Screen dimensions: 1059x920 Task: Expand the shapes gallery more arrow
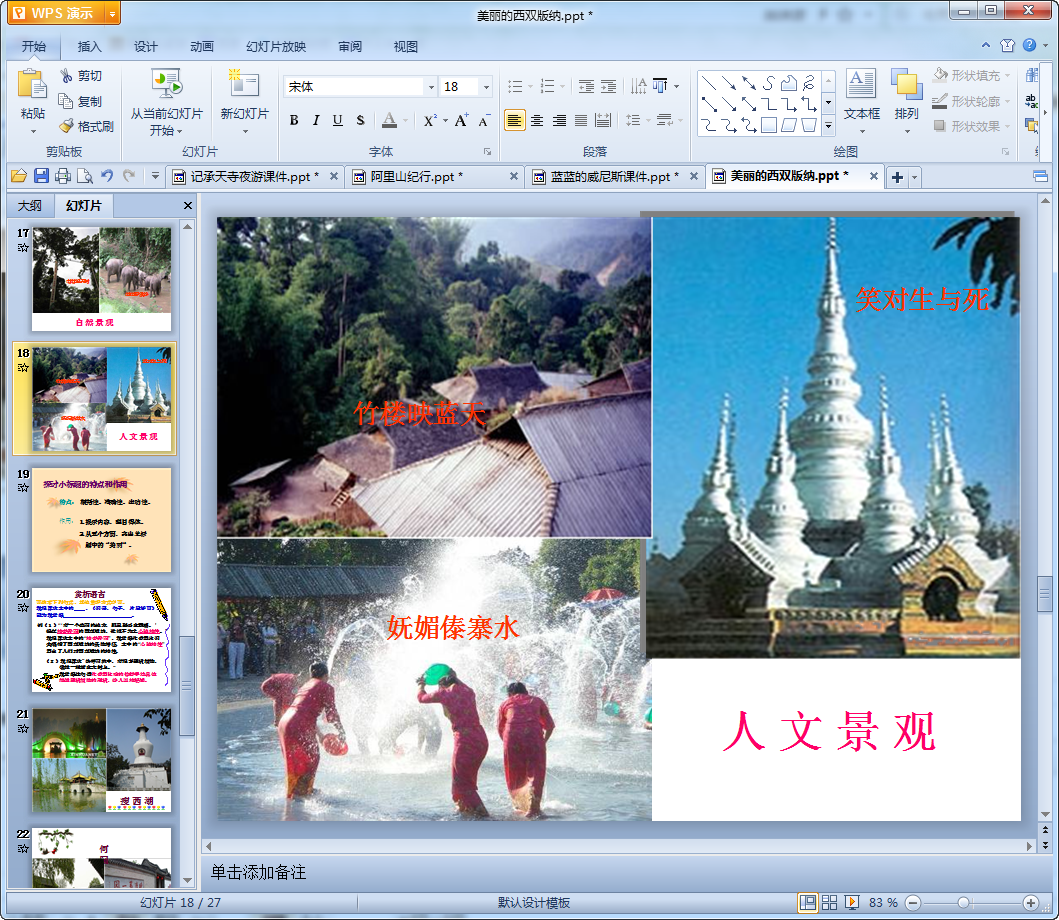pos(828,126)
